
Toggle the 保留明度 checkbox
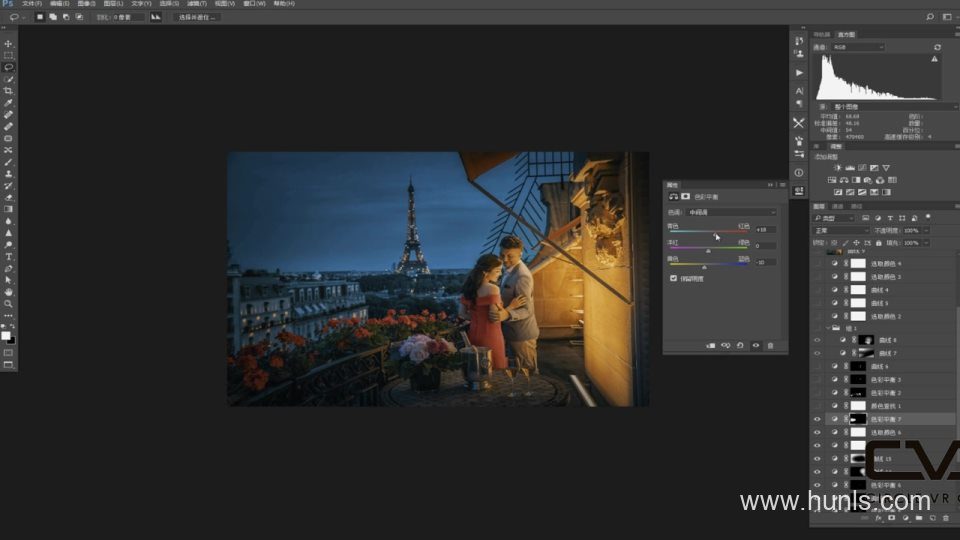pos(673,278)
